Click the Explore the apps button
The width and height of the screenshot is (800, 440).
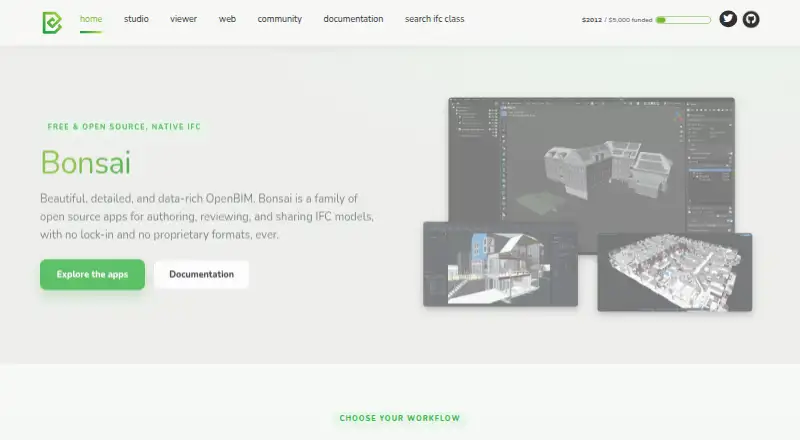pos(92,275)
